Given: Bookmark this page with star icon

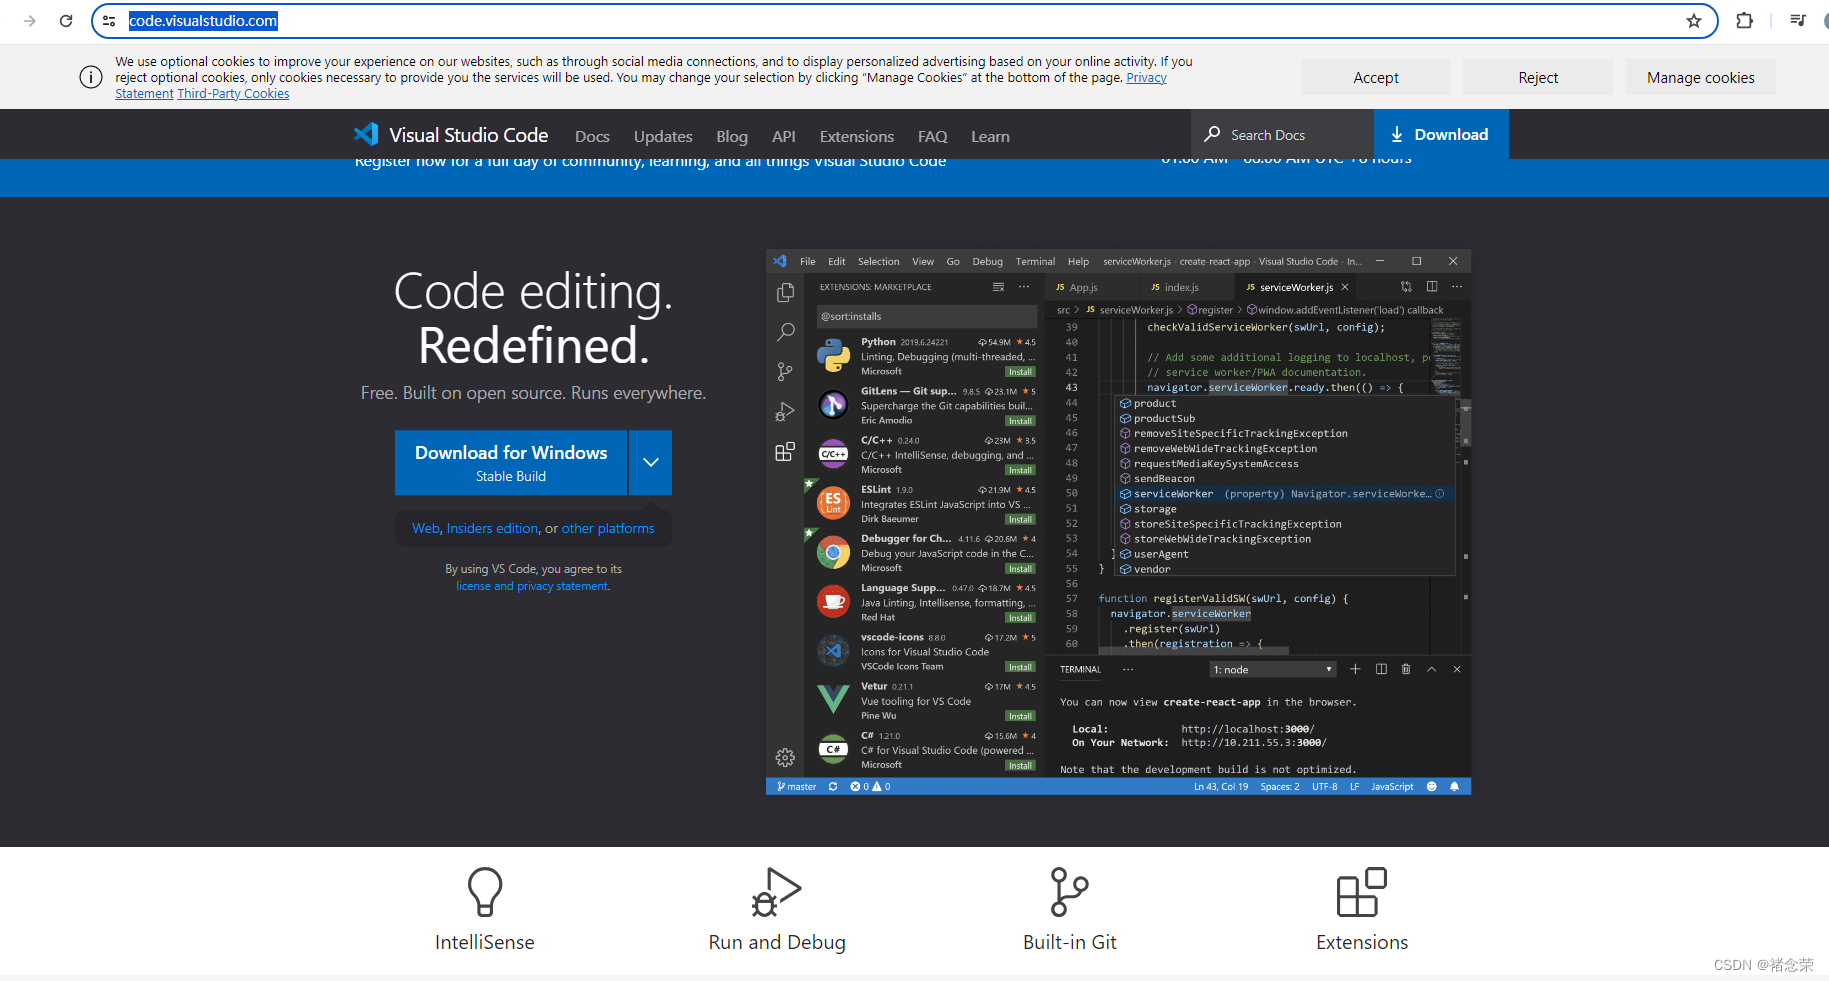Looking at the screenshot, I should 1694,21.
